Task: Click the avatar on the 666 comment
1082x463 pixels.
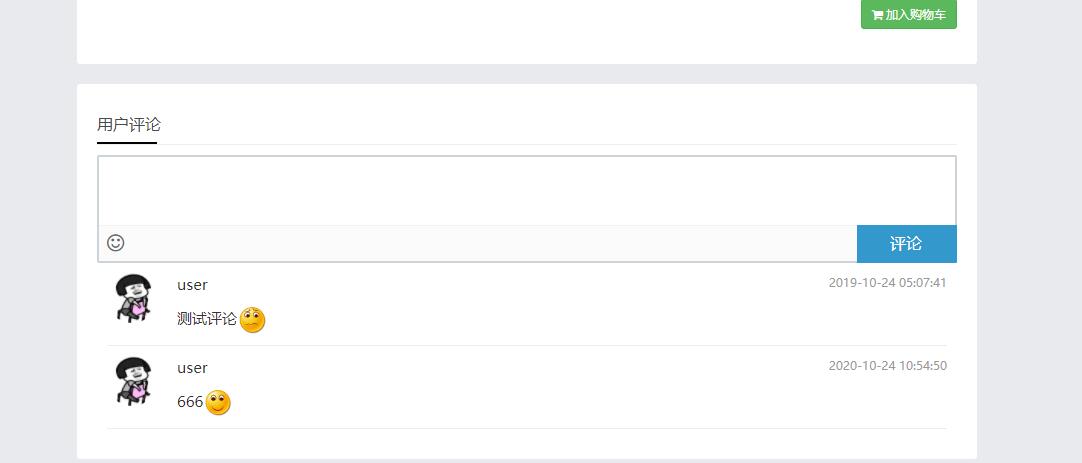Action: coord(133,380)
